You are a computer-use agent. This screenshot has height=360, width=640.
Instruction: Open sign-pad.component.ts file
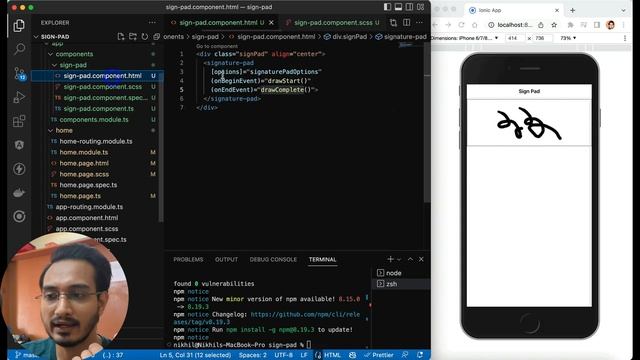point(98,109)
